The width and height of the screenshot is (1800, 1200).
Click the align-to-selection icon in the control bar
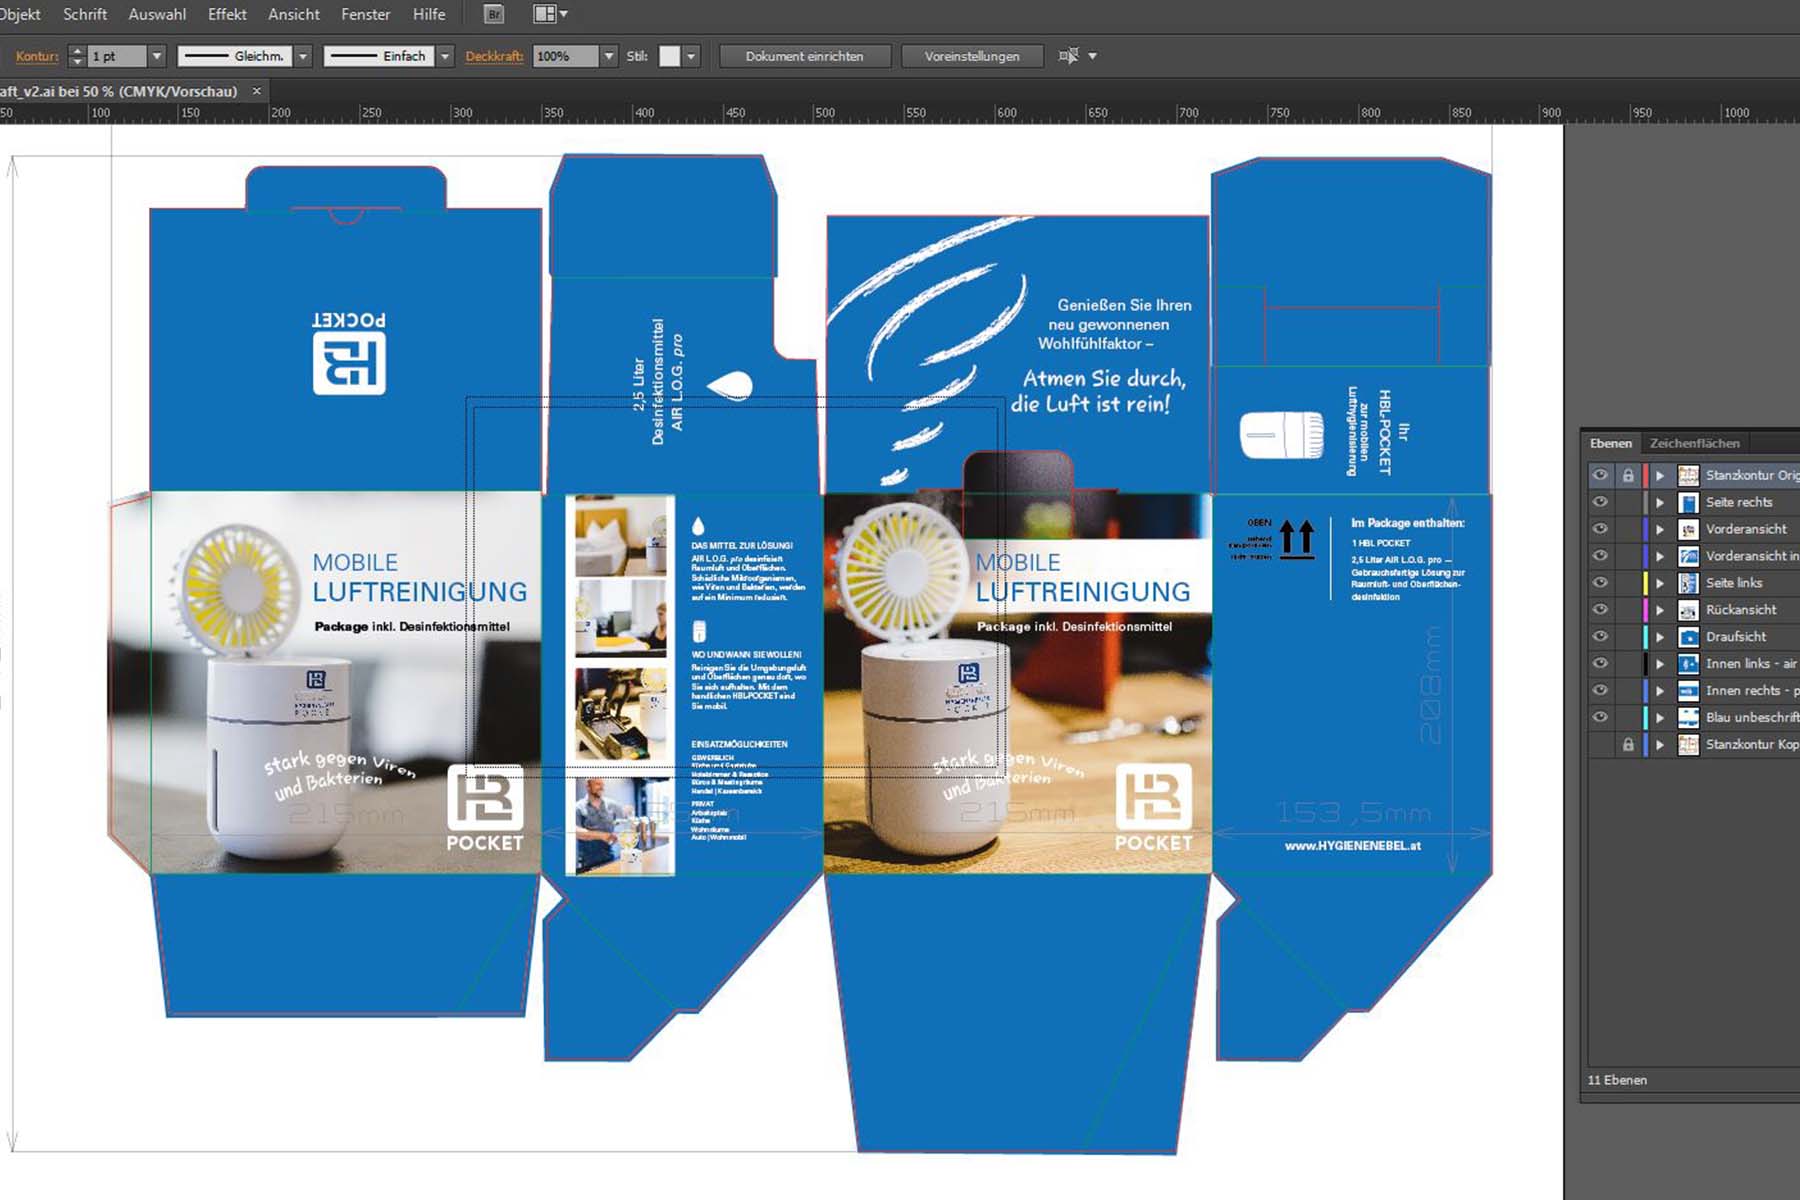tap(1068, 56)
